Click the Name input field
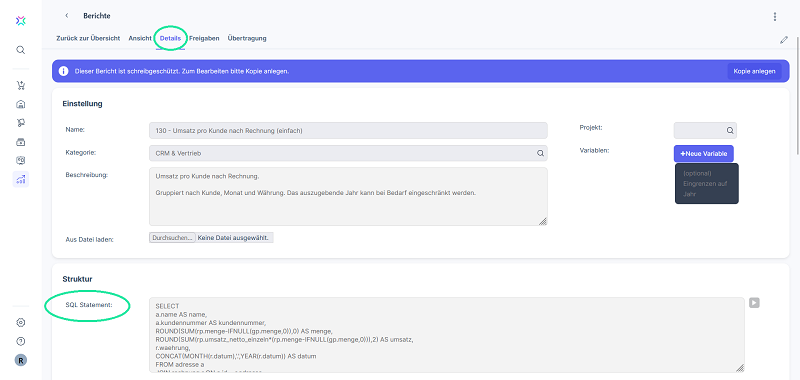This screenshot has height=380, width=800. (x=348, y=131)
